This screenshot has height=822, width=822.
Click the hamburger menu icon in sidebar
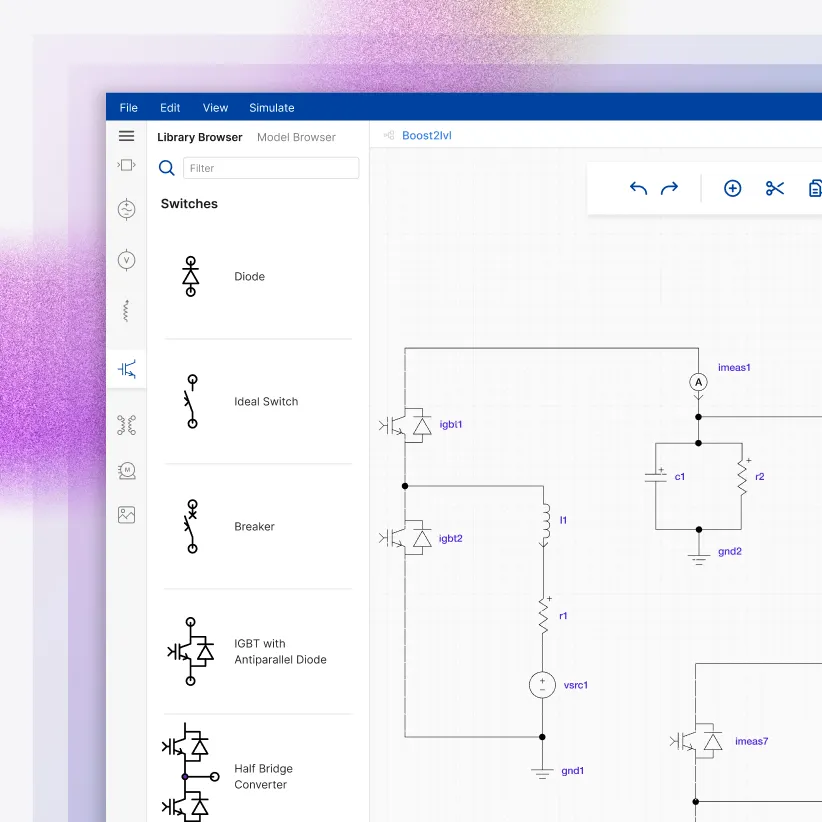(x=126, y=136)
